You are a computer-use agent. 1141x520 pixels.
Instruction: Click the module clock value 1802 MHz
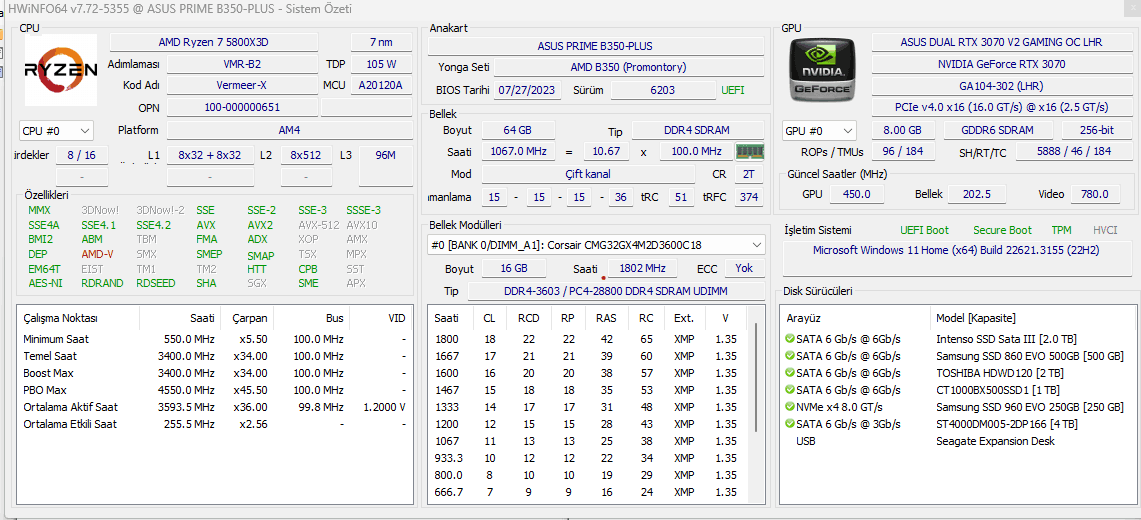click(x=641, y=268)
